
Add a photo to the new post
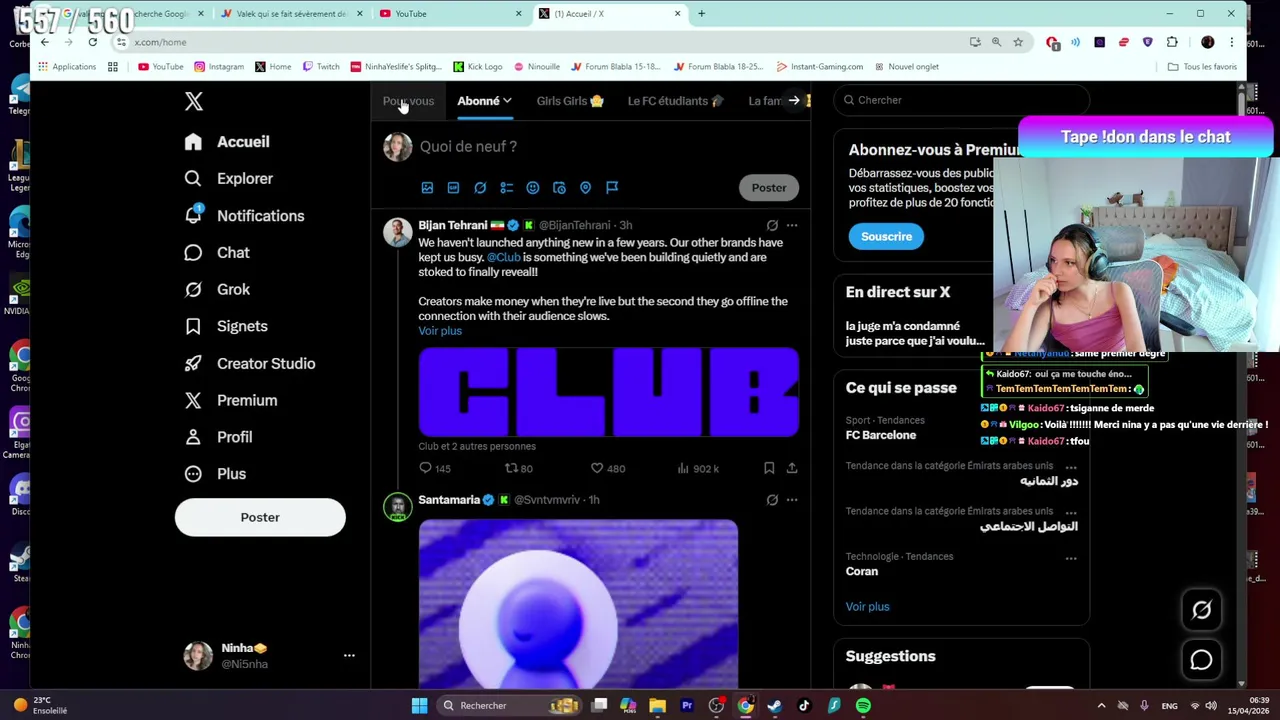[x=427, y=188]
